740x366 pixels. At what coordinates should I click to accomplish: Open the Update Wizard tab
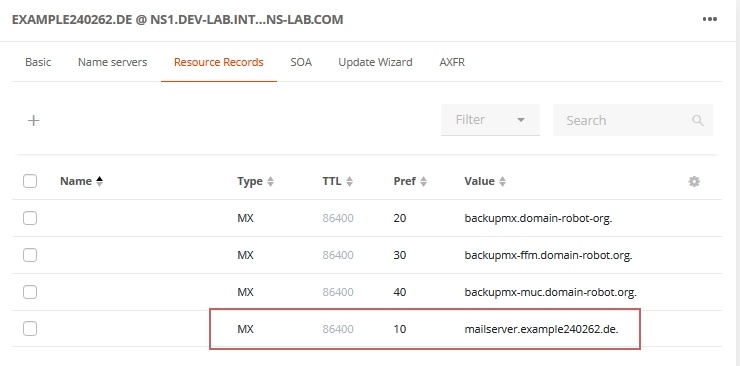(375, 62)
